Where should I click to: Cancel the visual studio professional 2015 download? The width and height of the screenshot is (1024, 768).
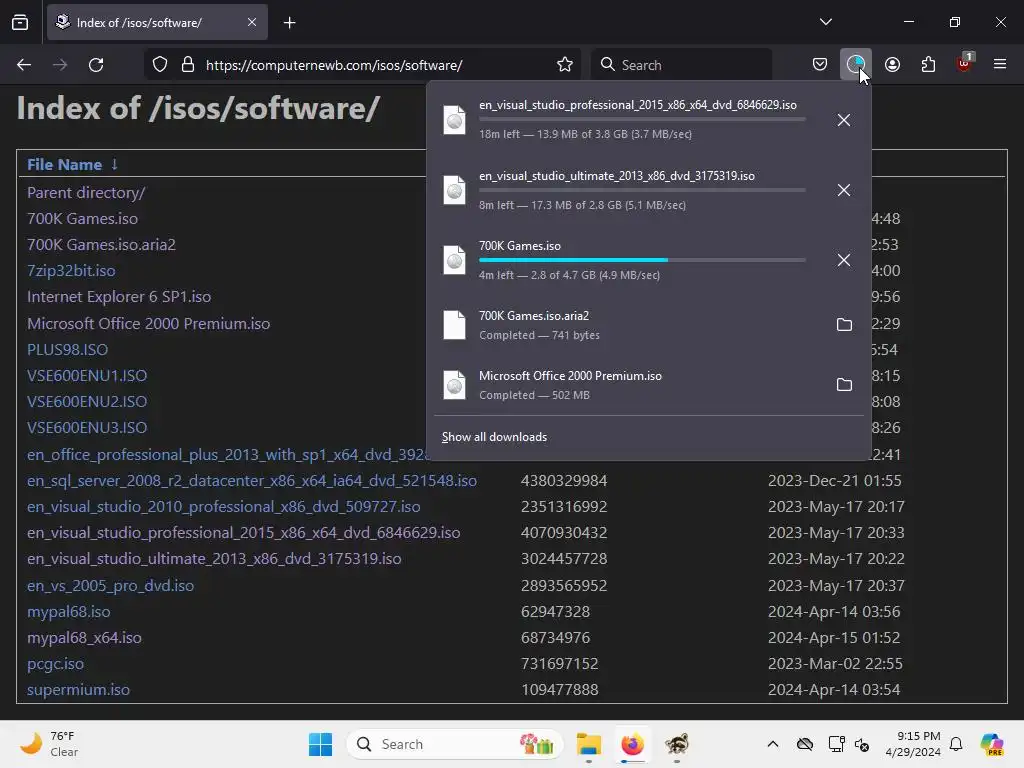click(x=844, y=120)
